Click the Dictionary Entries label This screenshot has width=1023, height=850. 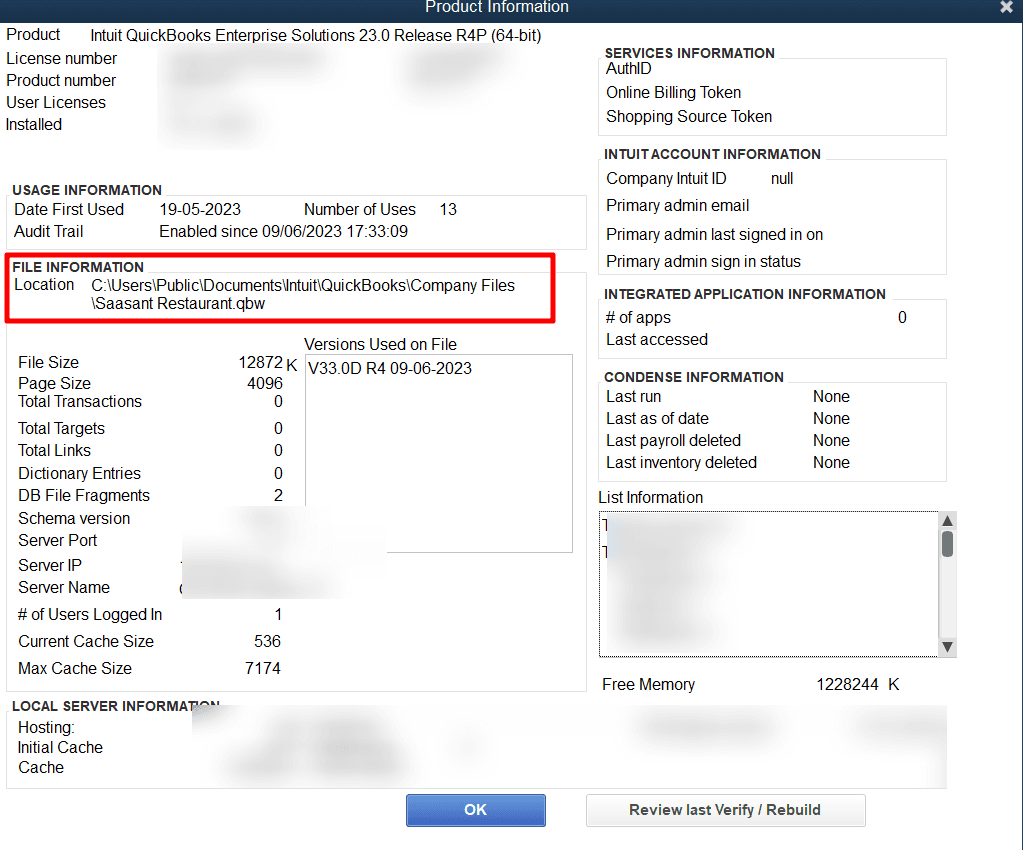(80, 473)
